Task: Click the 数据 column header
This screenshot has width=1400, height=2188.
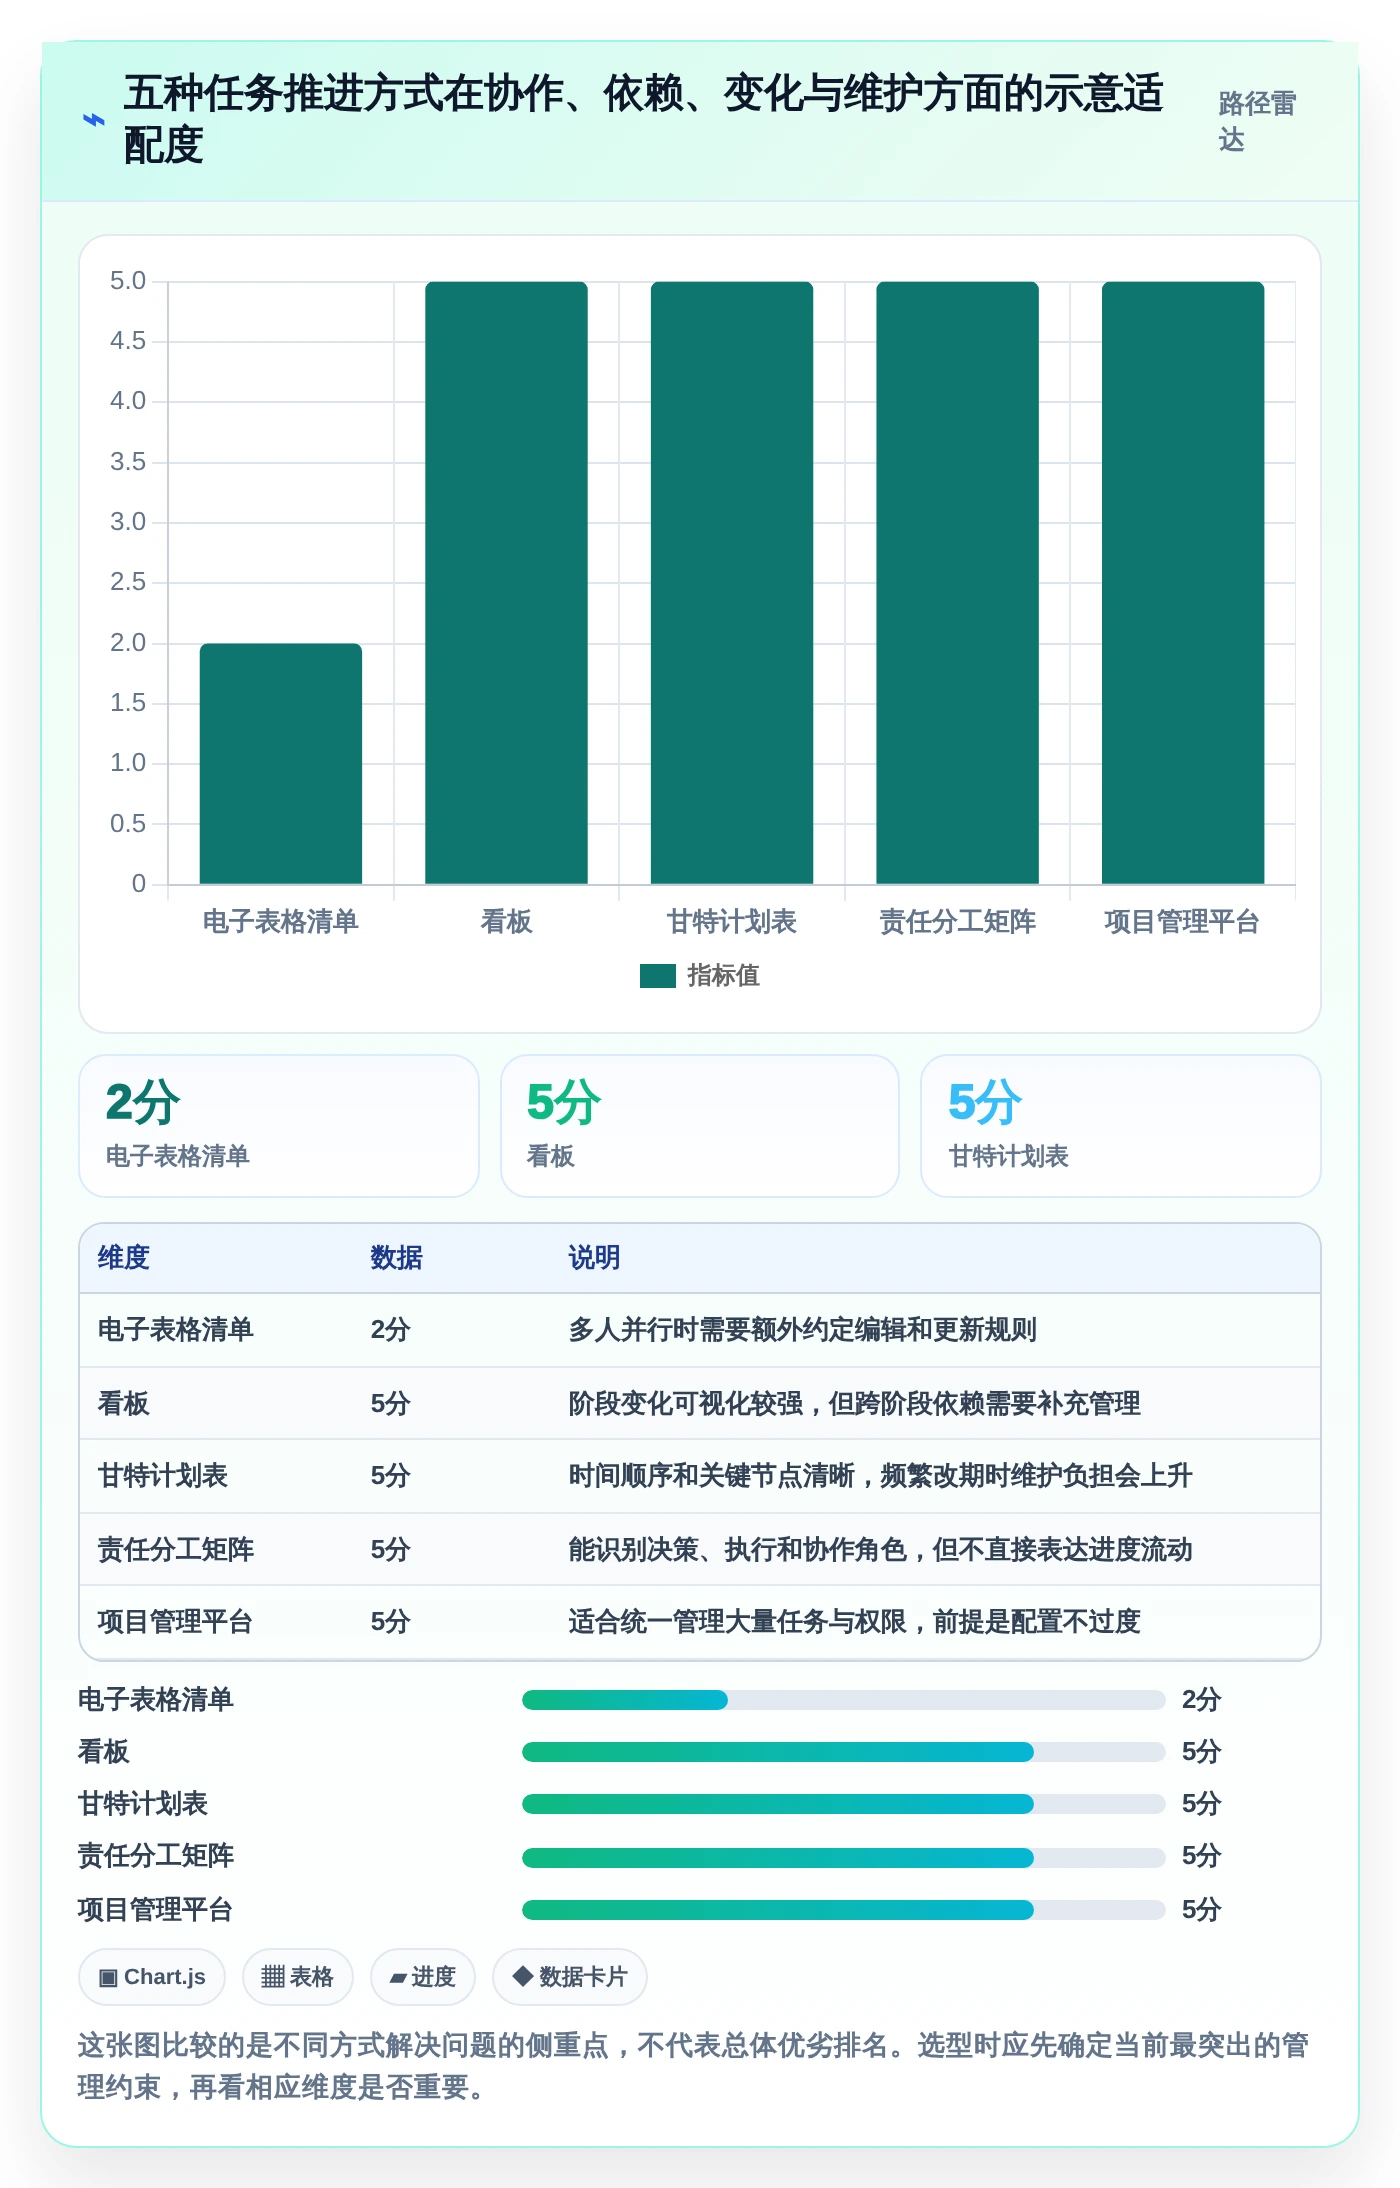Action: (x=397, y=1258)
